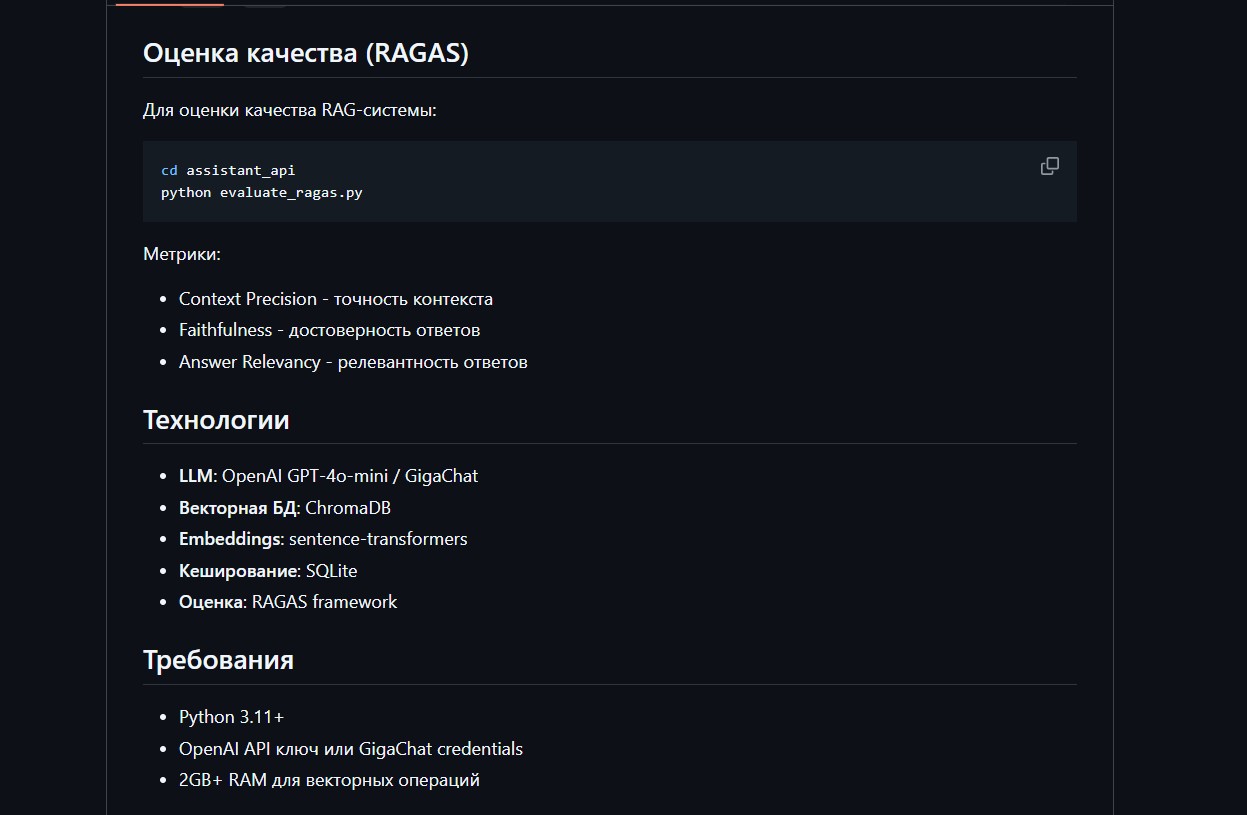Click the word 'ChromaDB'

coord(348,508)
